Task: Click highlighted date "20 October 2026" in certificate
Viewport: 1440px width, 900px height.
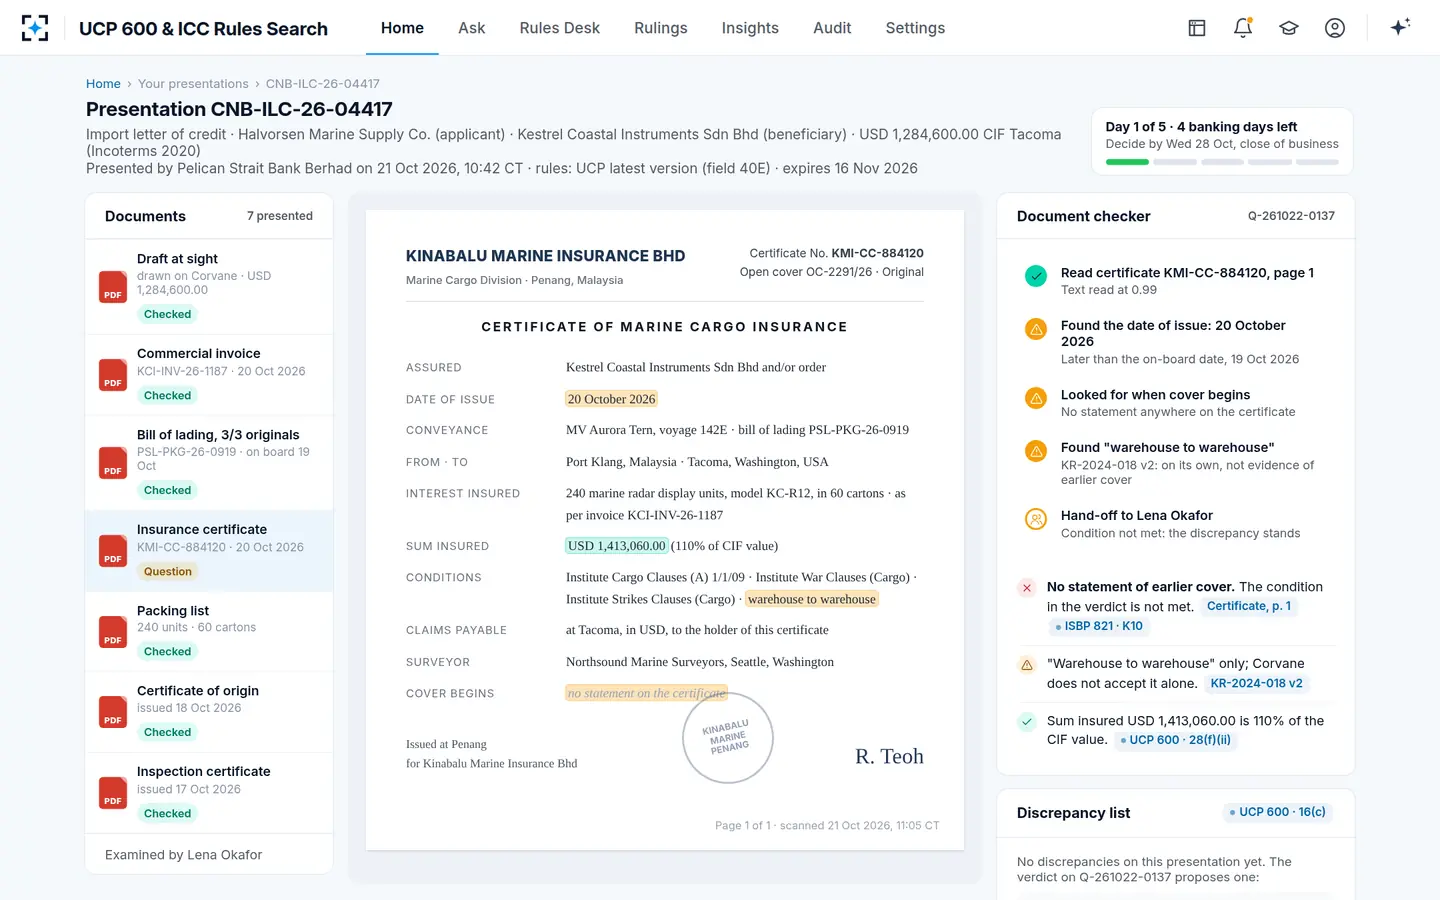Action: coord(611,399)
